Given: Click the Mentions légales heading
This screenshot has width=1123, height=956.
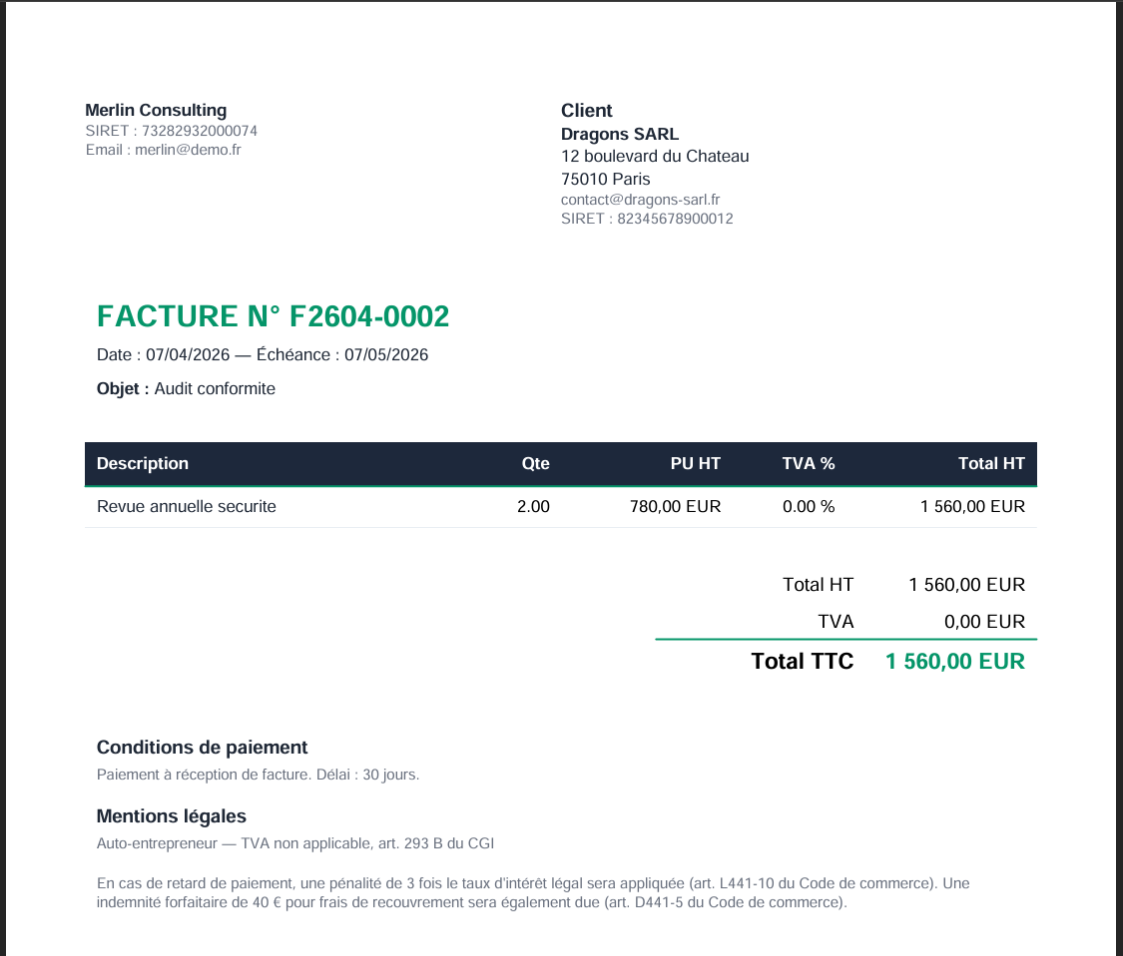Looking at the screenshot, I should click(x=171, y=816).
